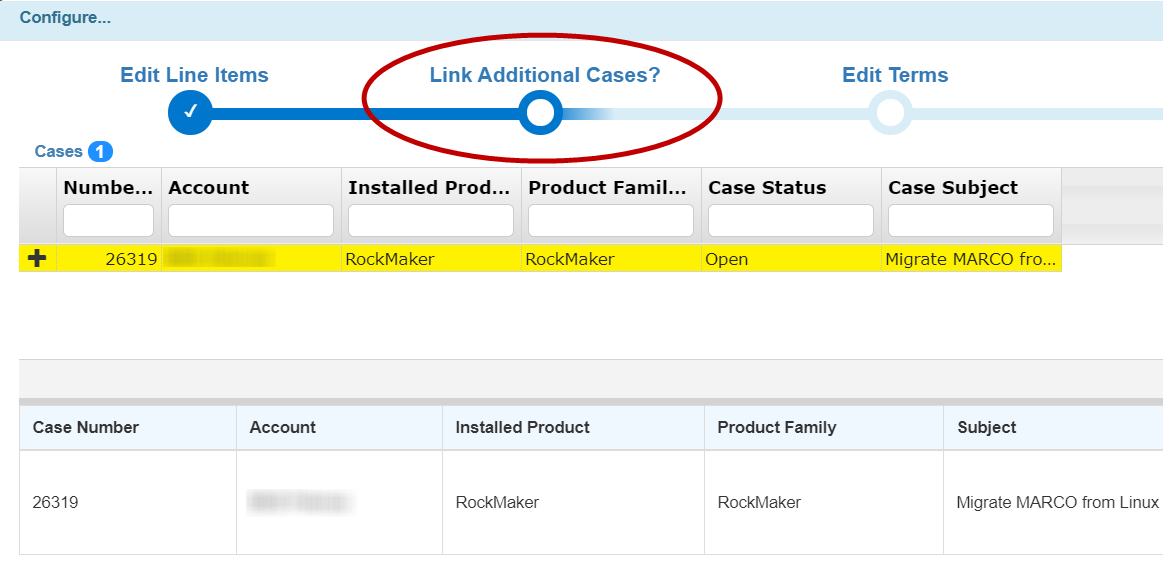Sort by Case Subject column header
This screenshot has height=585, width=1163.
[952, 188]
